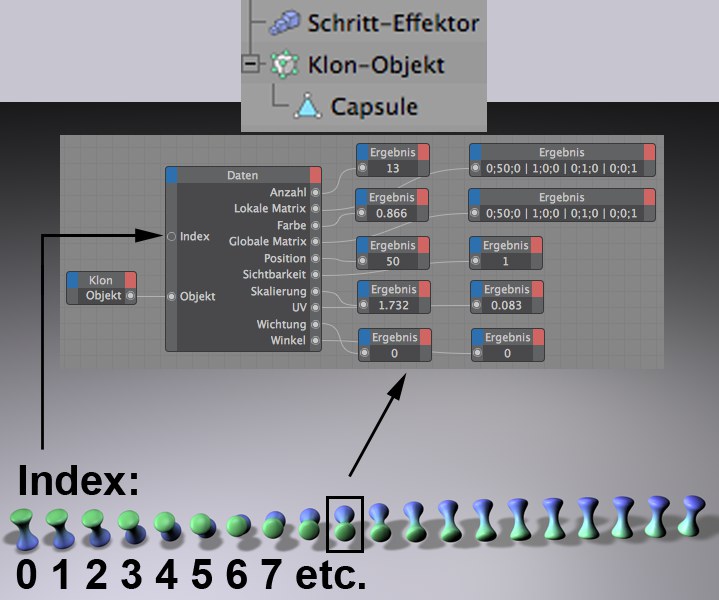Viewport: 719px width, 600px height.
Task: Select the Ergebnis node showing 1
Action: pos(506,253)
